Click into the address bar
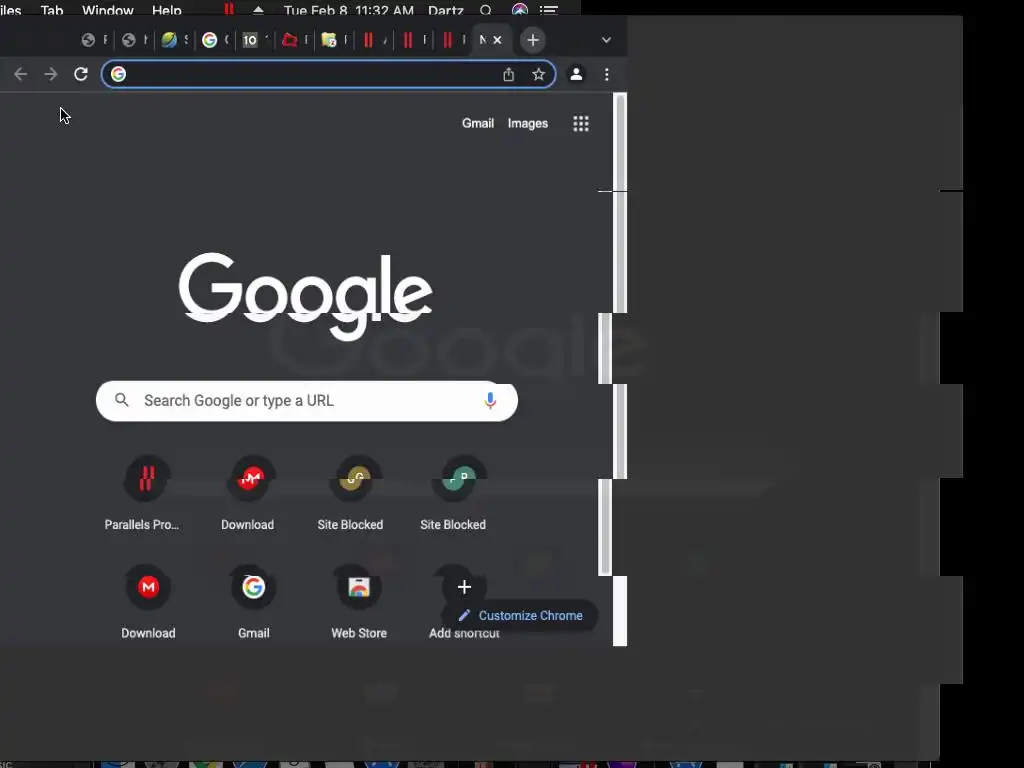 [x=328, y=74]
